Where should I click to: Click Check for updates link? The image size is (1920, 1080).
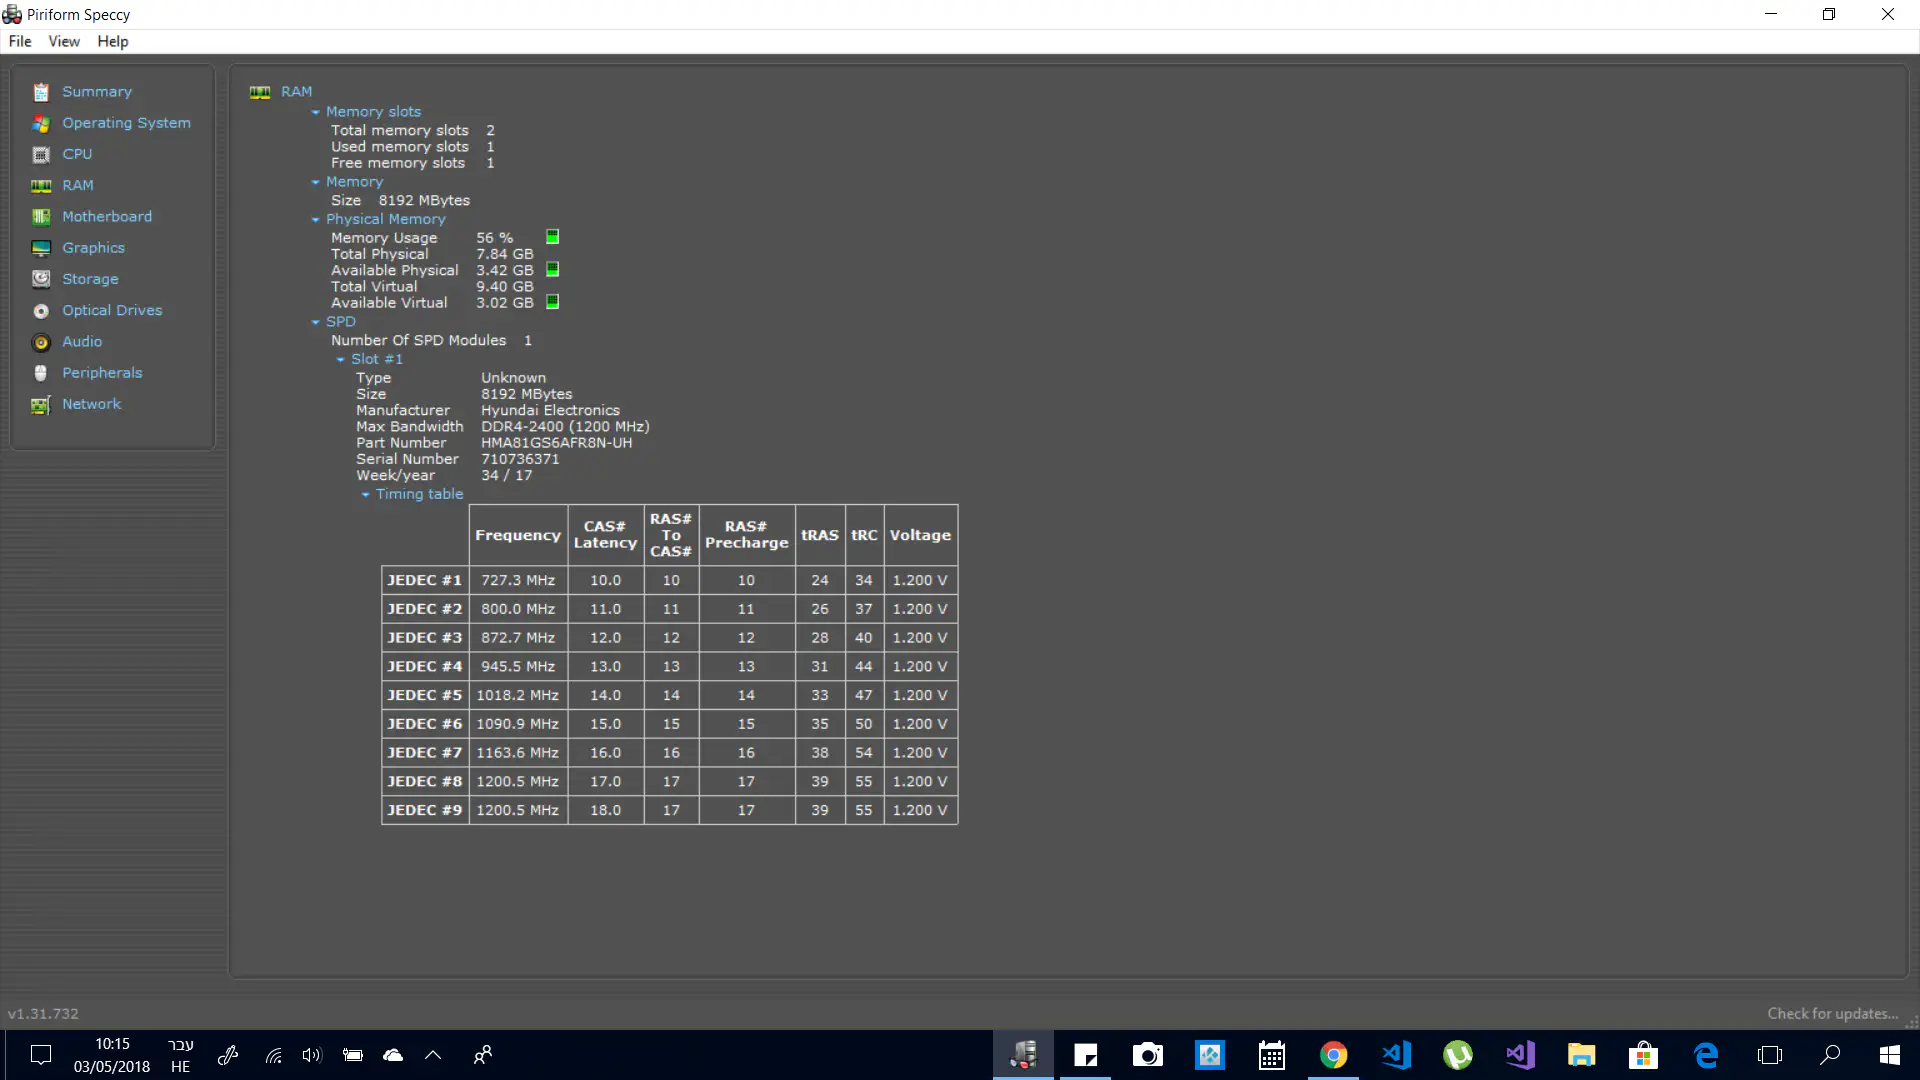click(x=1832, y=1013)
